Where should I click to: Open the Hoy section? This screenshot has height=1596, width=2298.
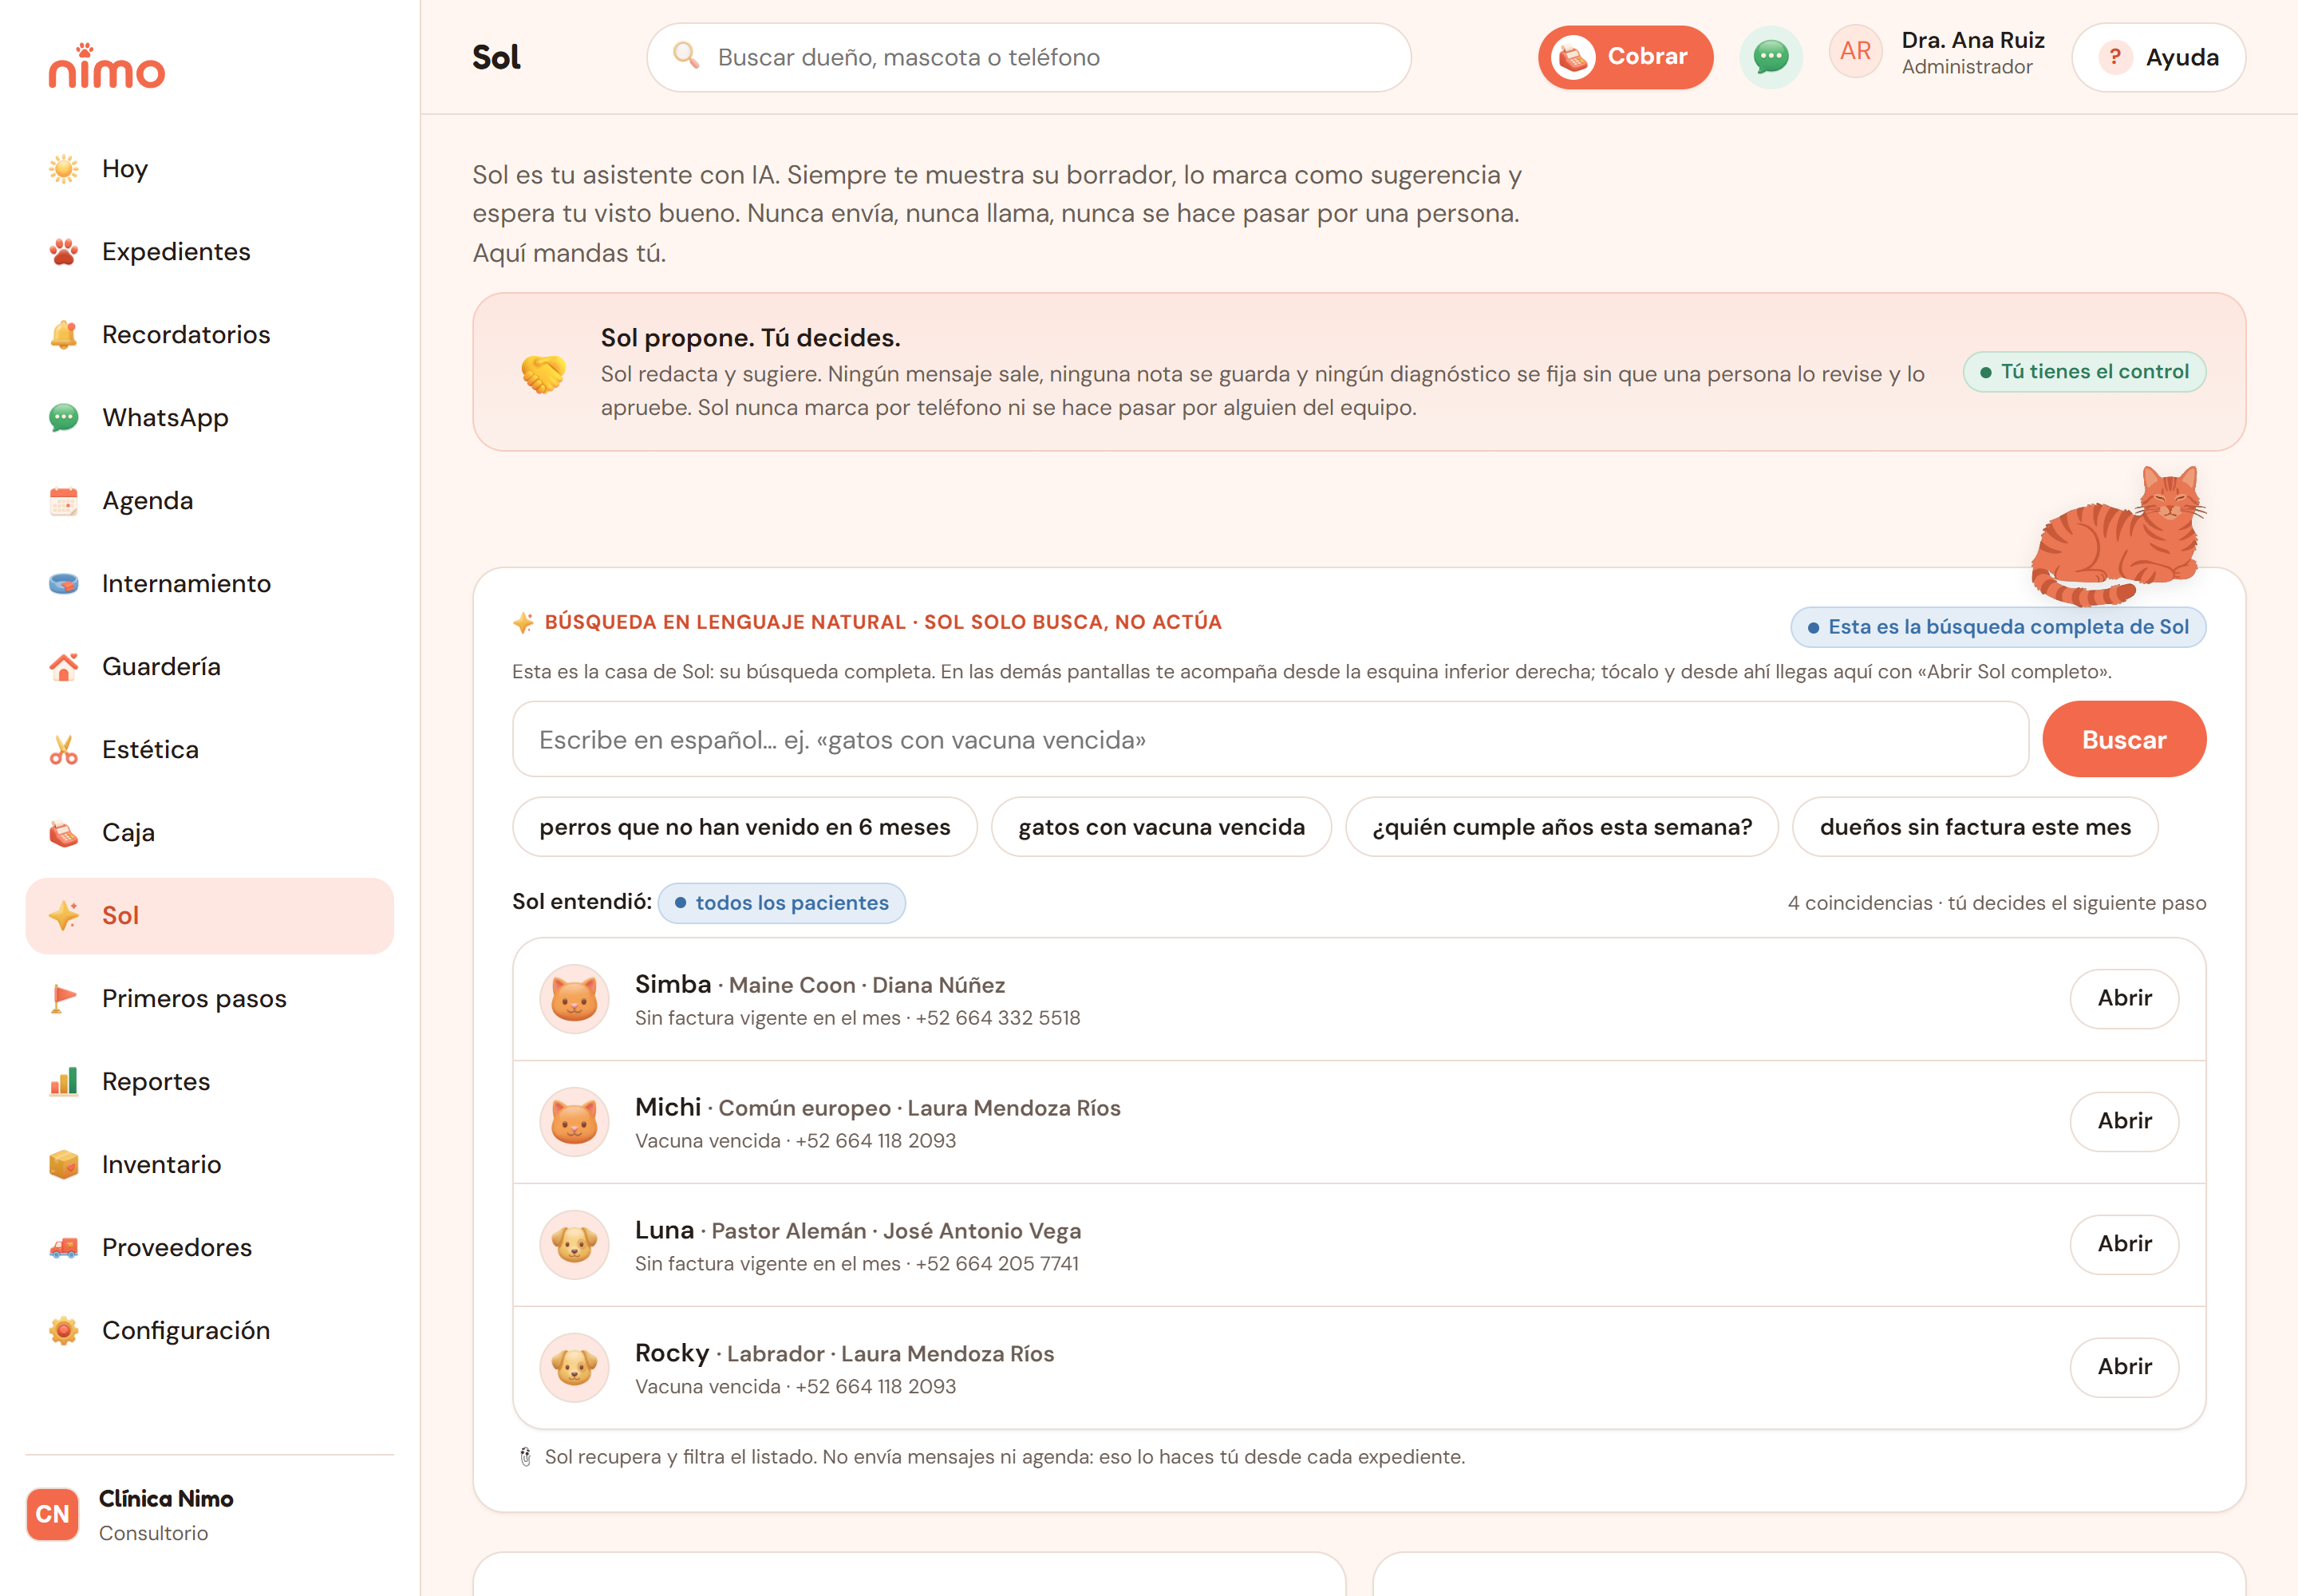(x=210, y=169)
